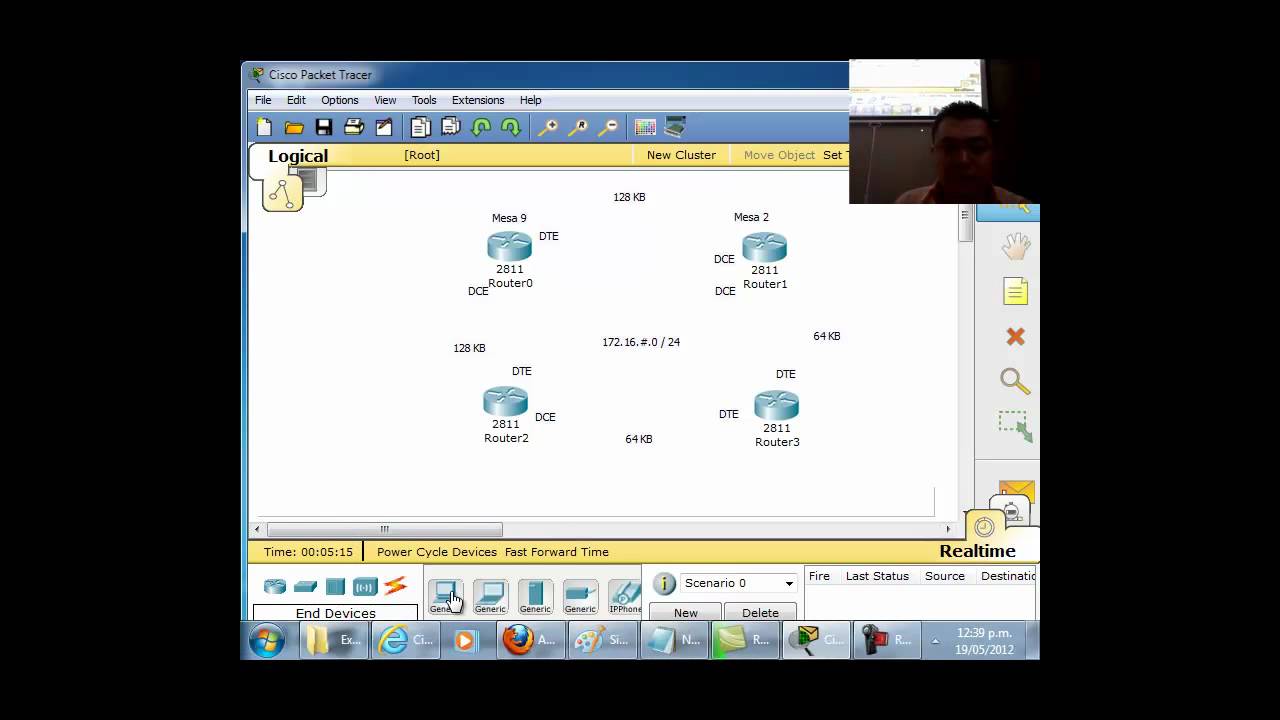Select Router2 on the workspace
Screen dimensions: 1280x720
(505, 401)
